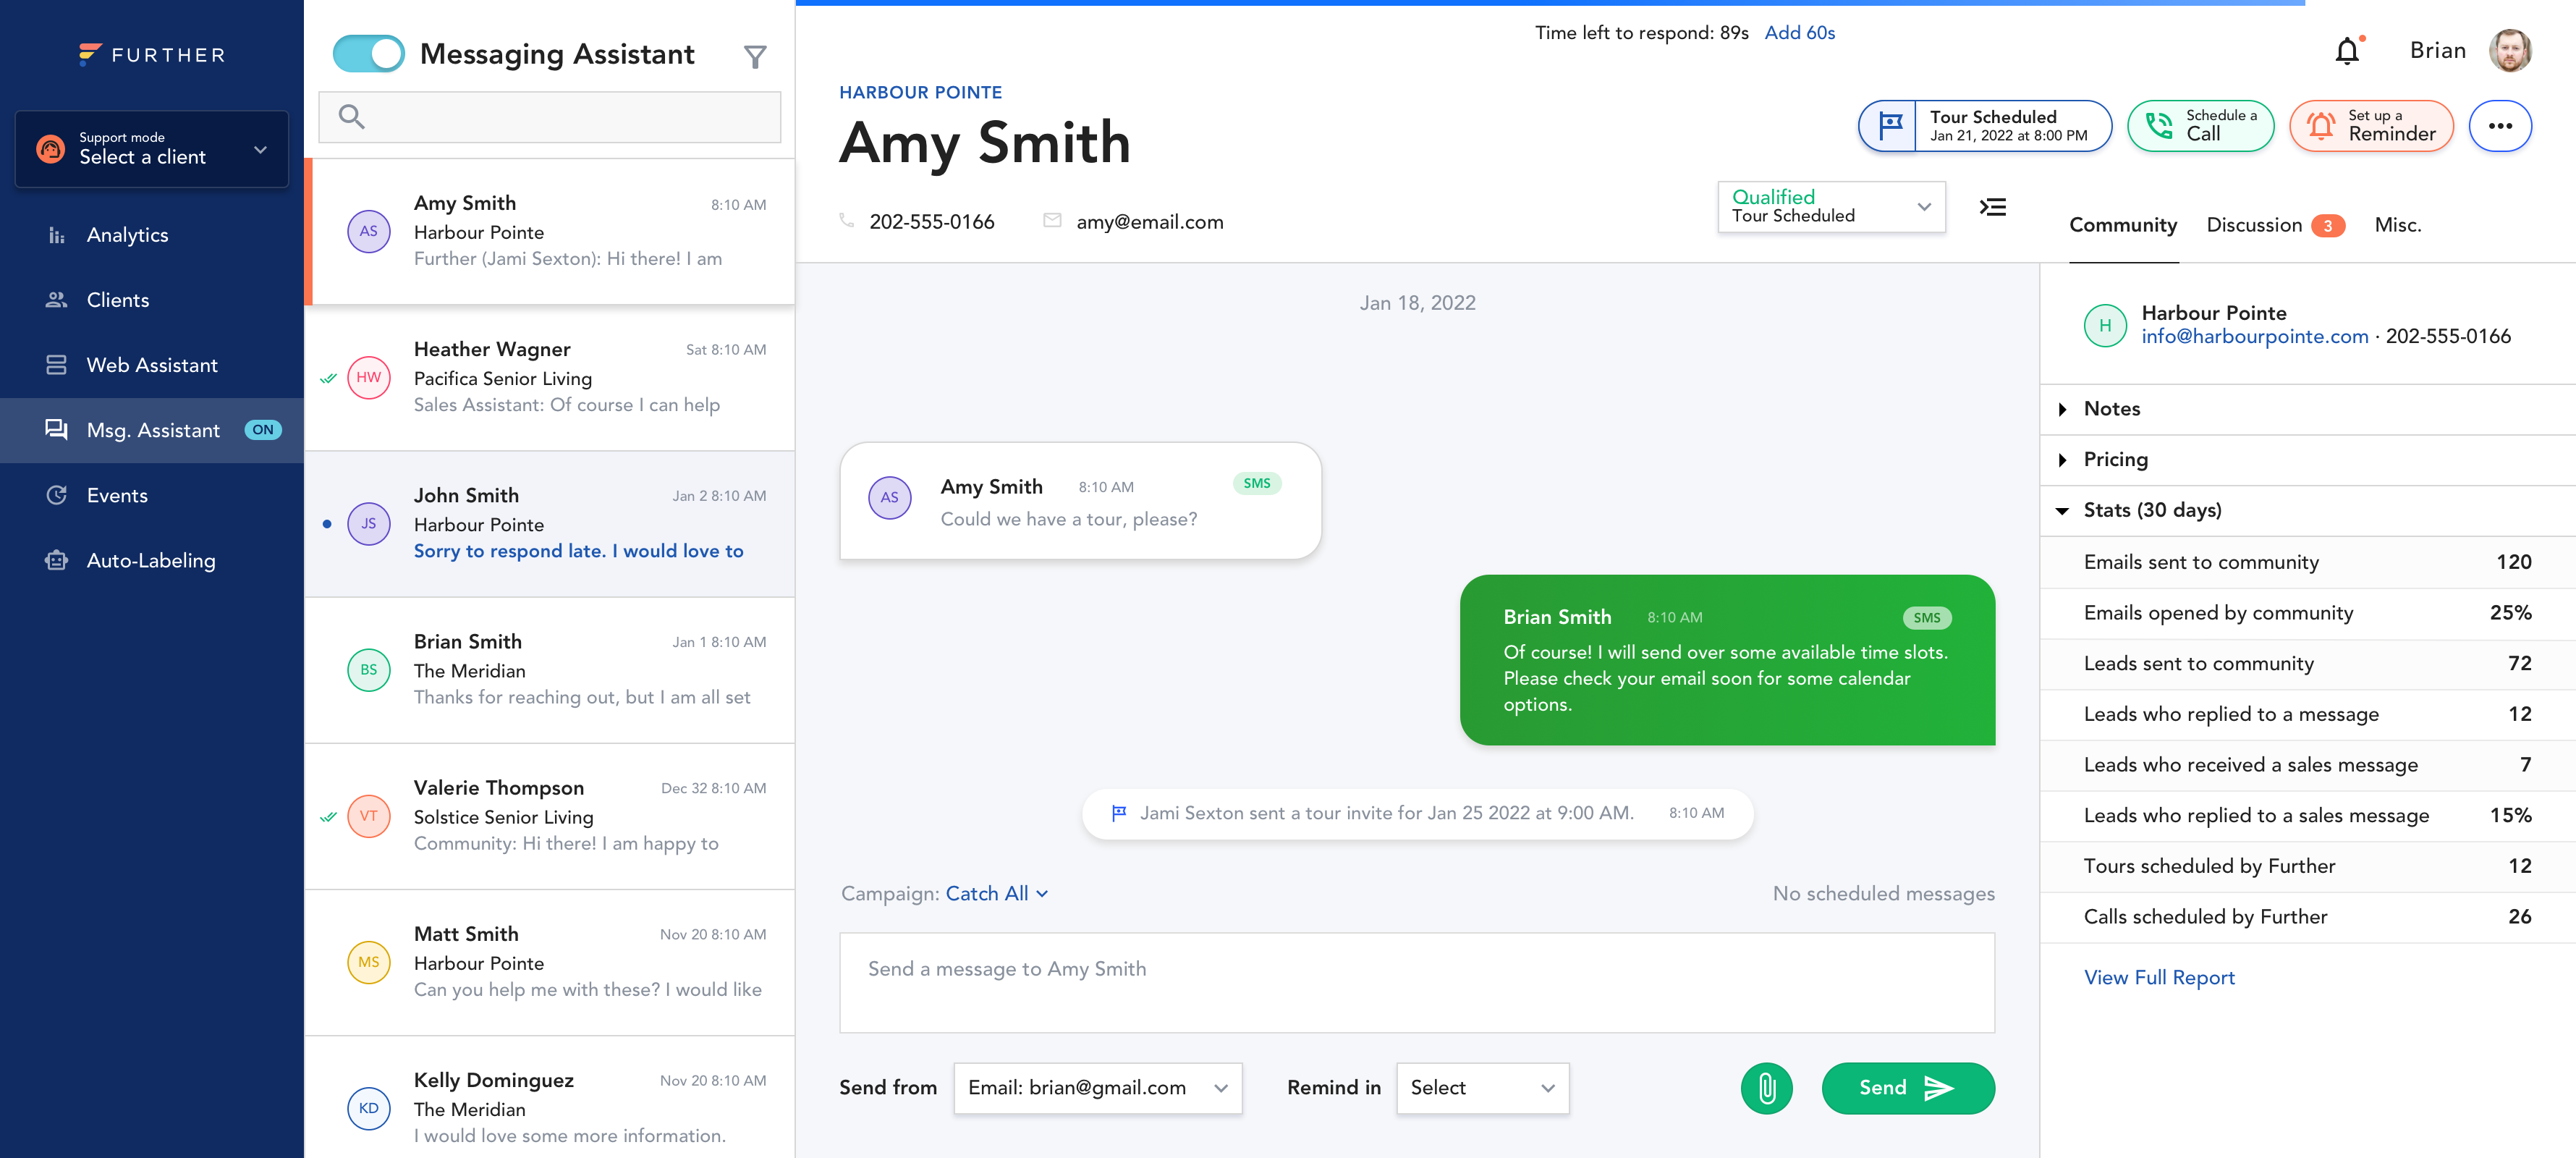Open Events section
The width and height of the screenshot is (2576, 1158).
tap(116, 495)
